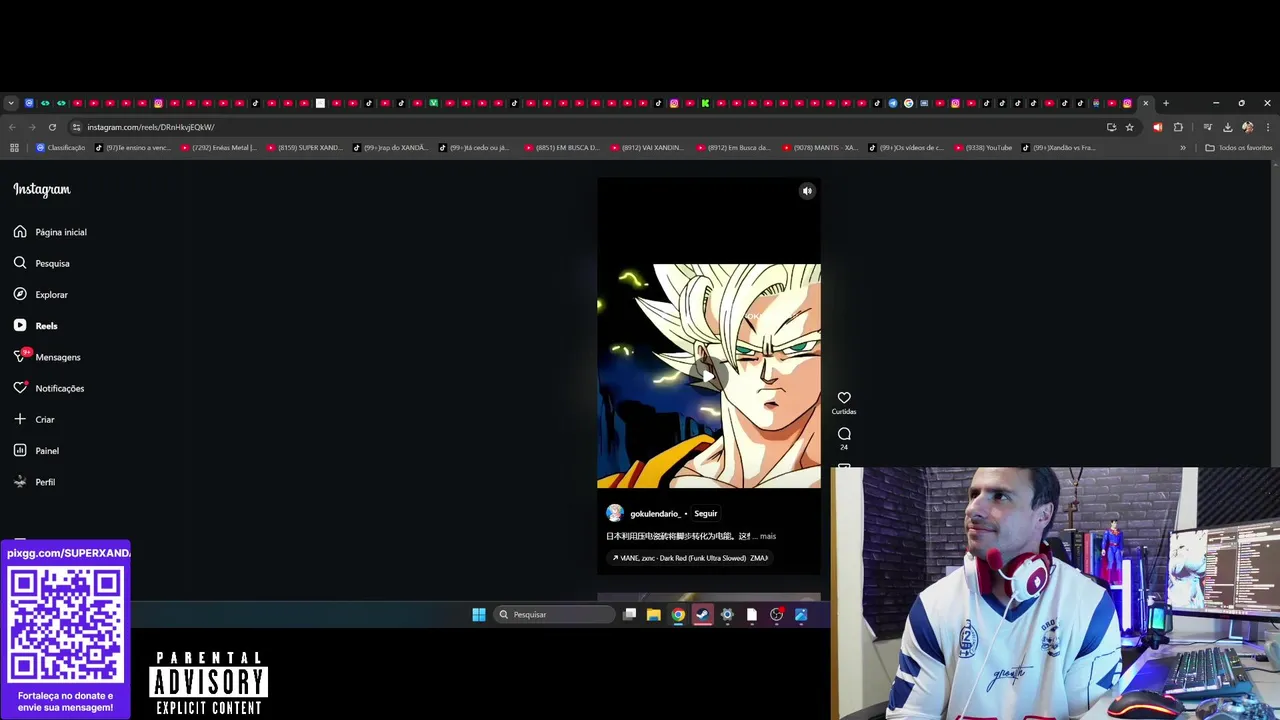Open Task View on the taskbar
Screen dimensions: 1280x720
[629, 615]
